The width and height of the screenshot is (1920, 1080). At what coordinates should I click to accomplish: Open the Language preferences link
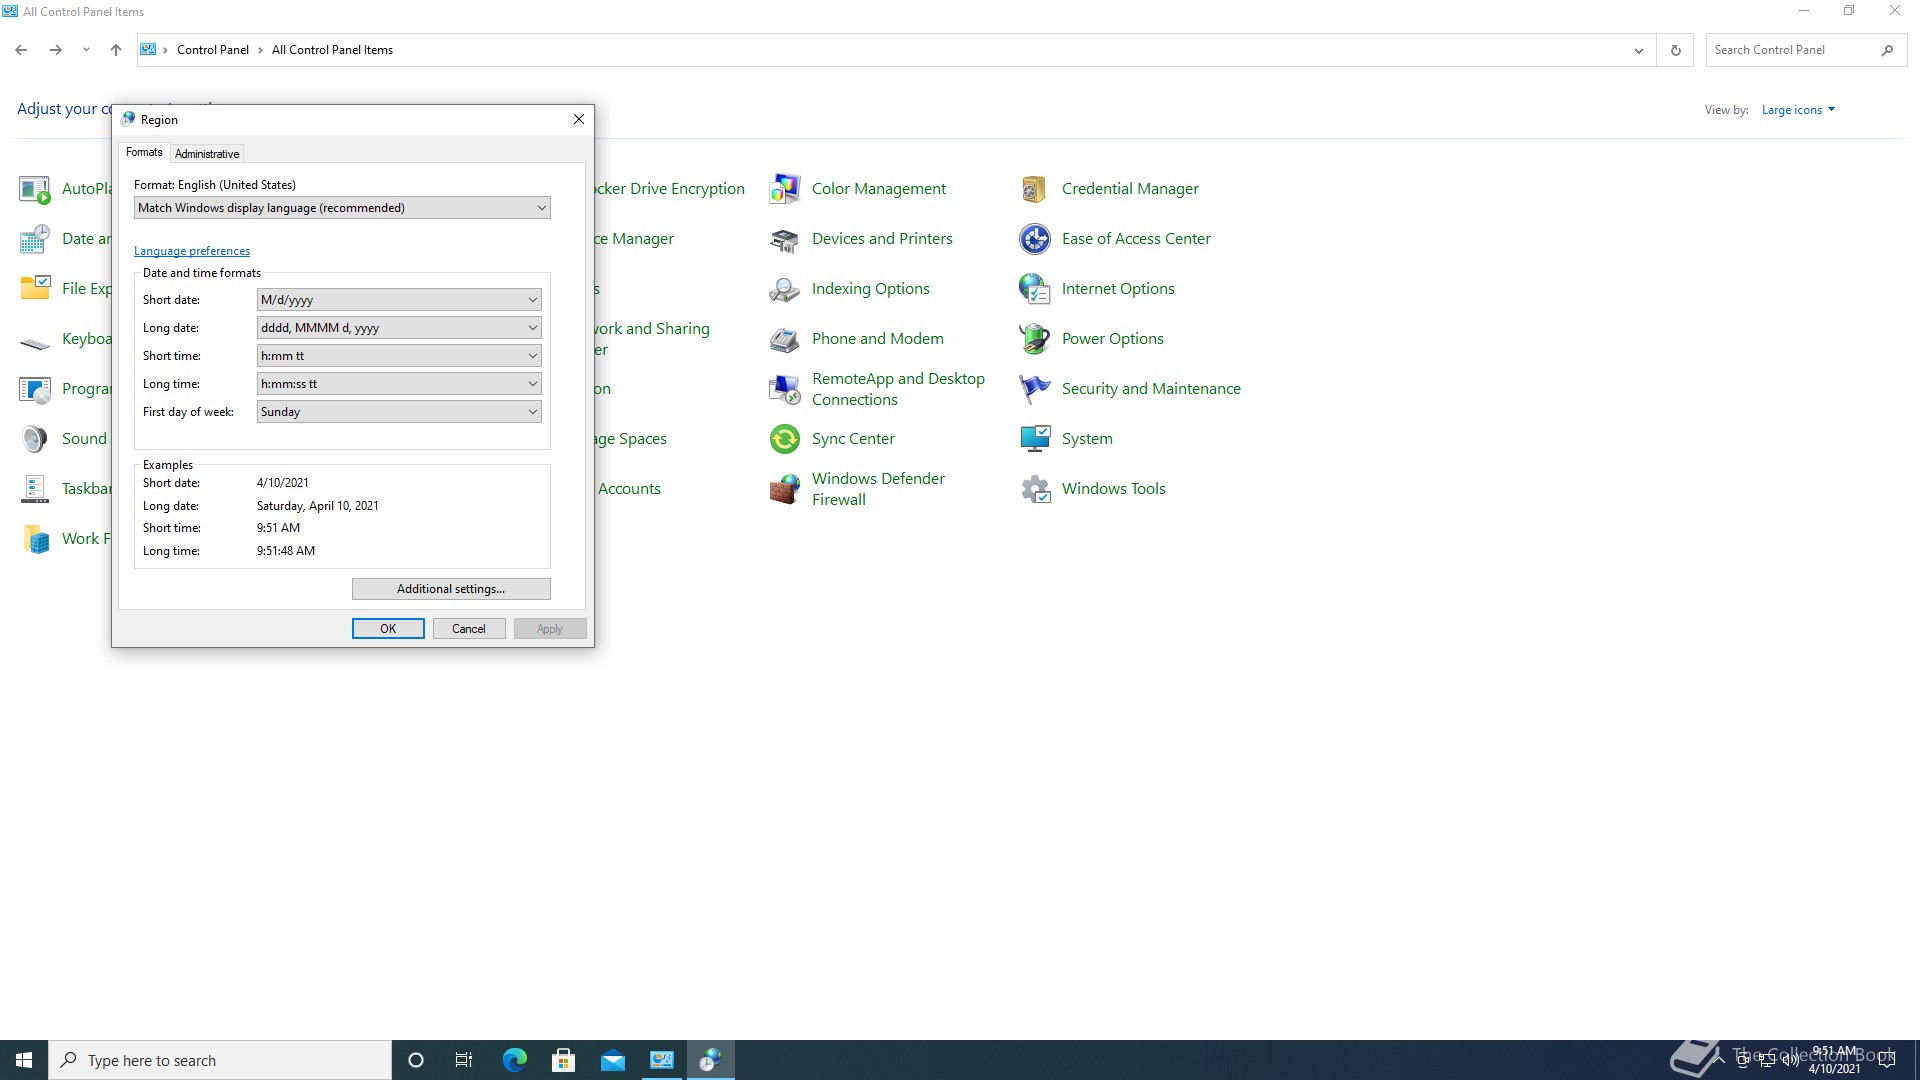point(192,251)
